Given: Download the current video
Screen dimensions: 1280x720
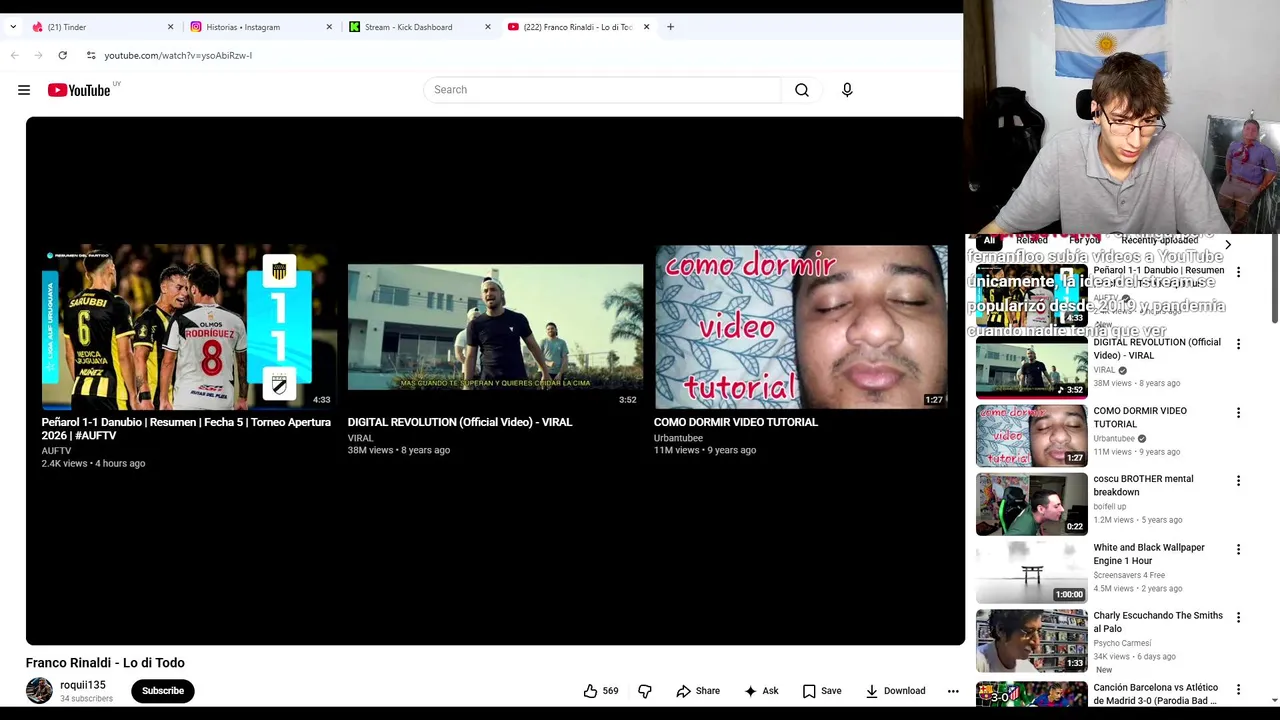Looking at the screenshot, I should click(896, 691).
